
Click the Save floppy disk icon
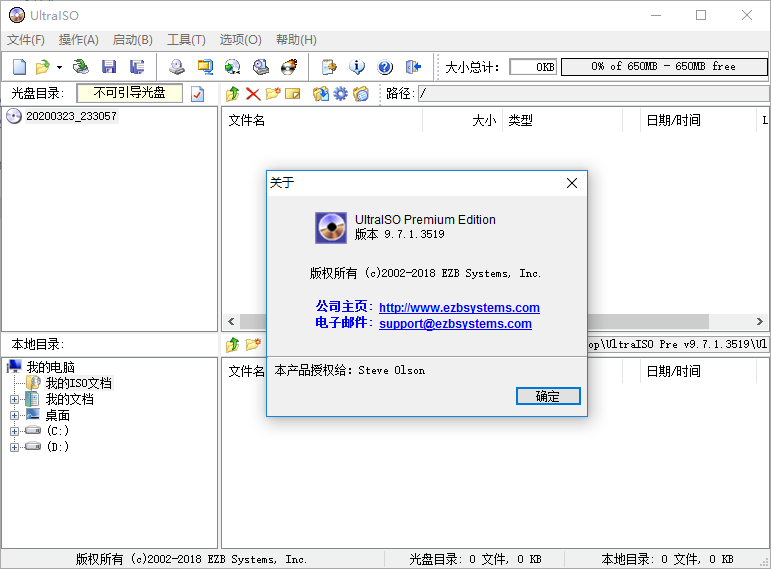(x=109, y=67)
